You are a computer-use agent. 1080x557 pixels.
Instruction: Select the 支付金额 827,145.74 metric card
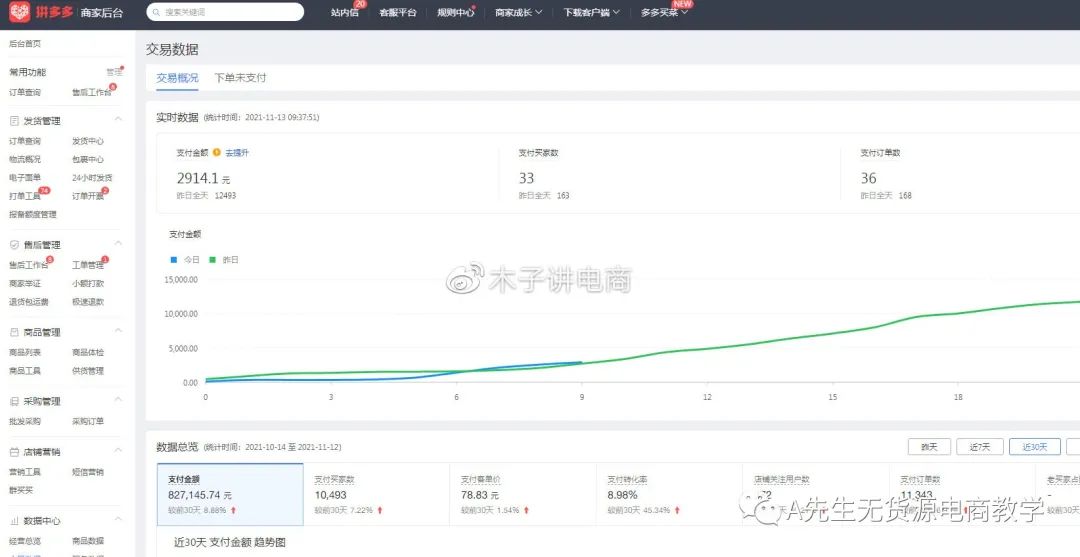tap(230, 494)
